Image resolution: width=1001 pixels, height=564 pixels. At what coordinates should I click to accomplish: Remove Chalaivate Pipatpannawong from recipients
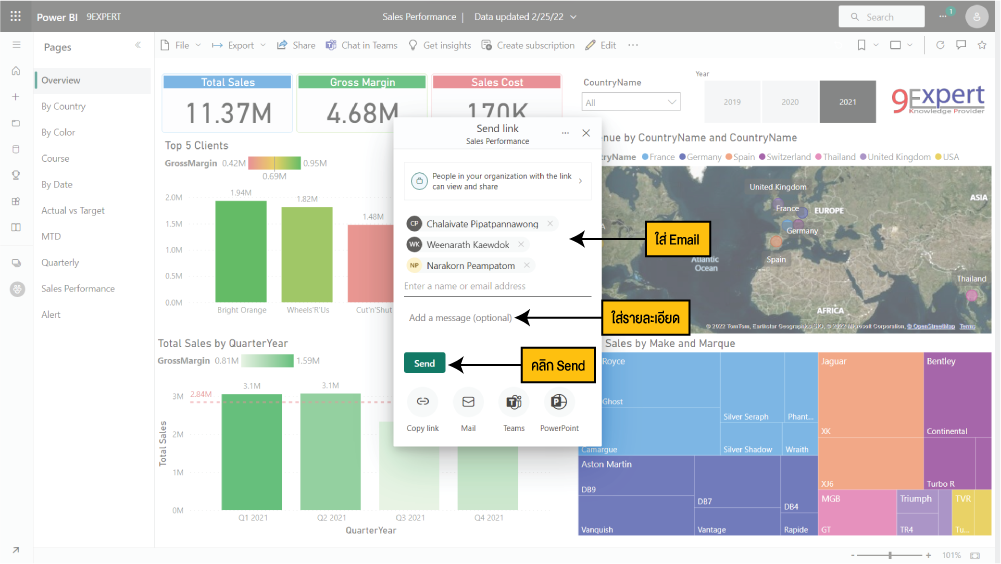[550, 224]
